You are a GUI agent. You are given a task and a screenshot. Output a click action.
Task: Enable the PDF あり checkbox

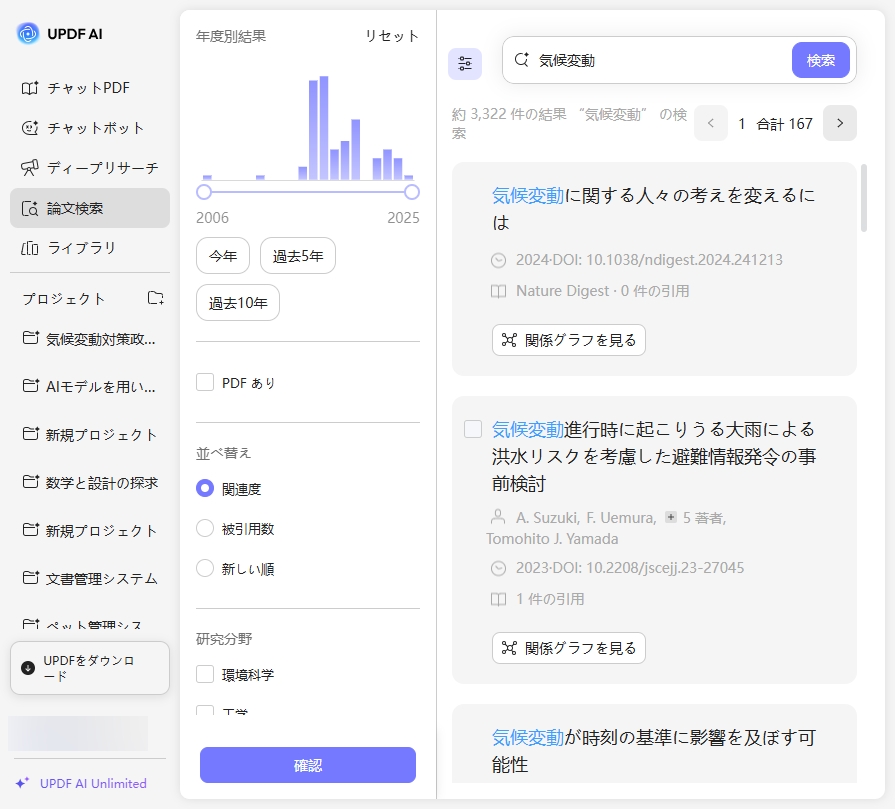pos(204,382)
